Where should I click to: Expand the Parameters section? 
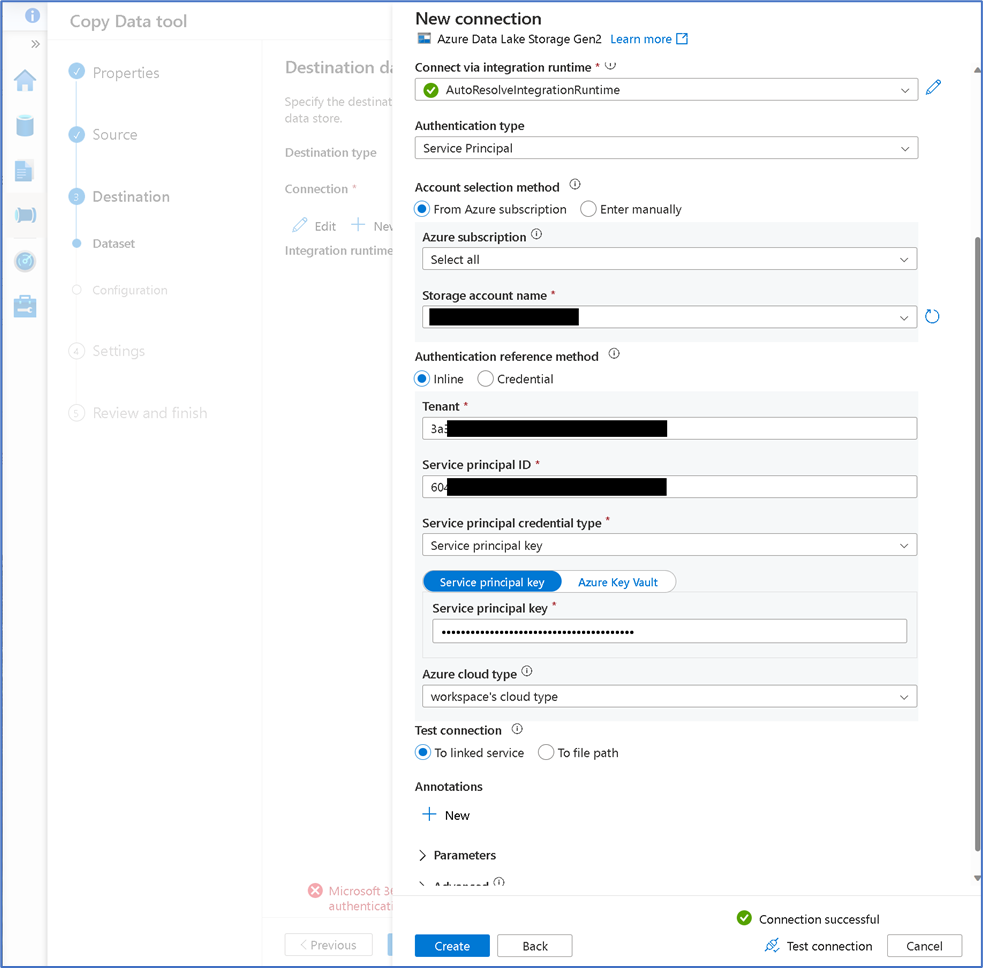coord(458,855)
